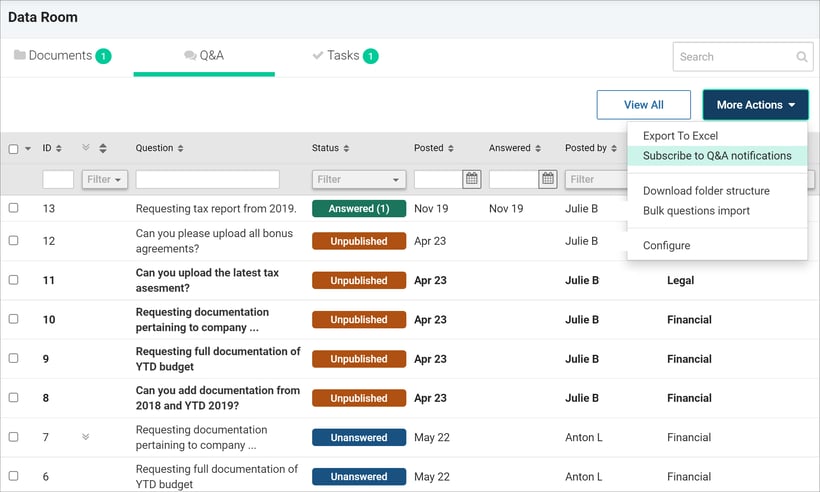820x492 pixels.
Task: Sort questions by ID column arrows
Action: click(58, 149)
